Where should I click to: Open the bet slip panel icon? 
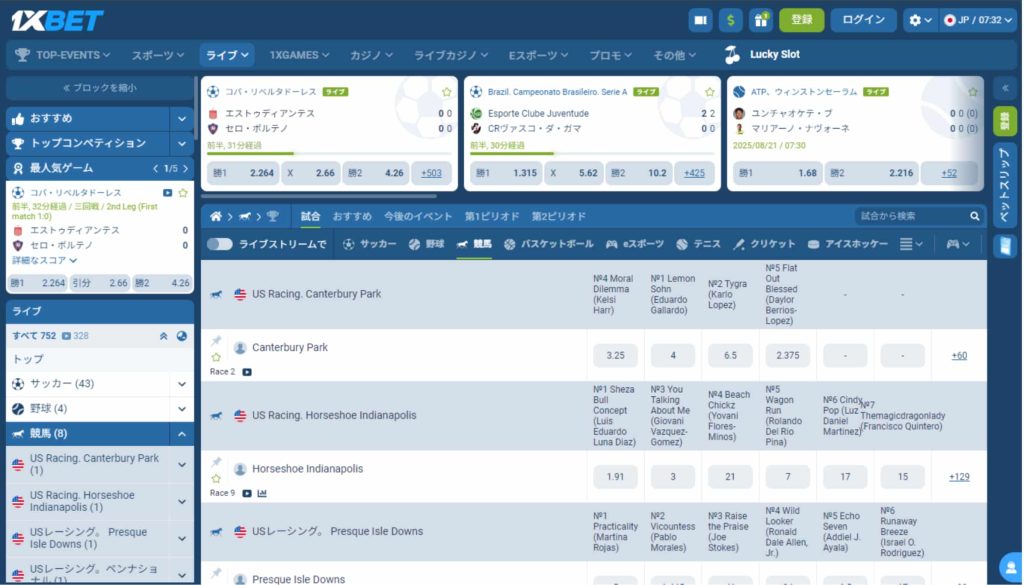1005,247
